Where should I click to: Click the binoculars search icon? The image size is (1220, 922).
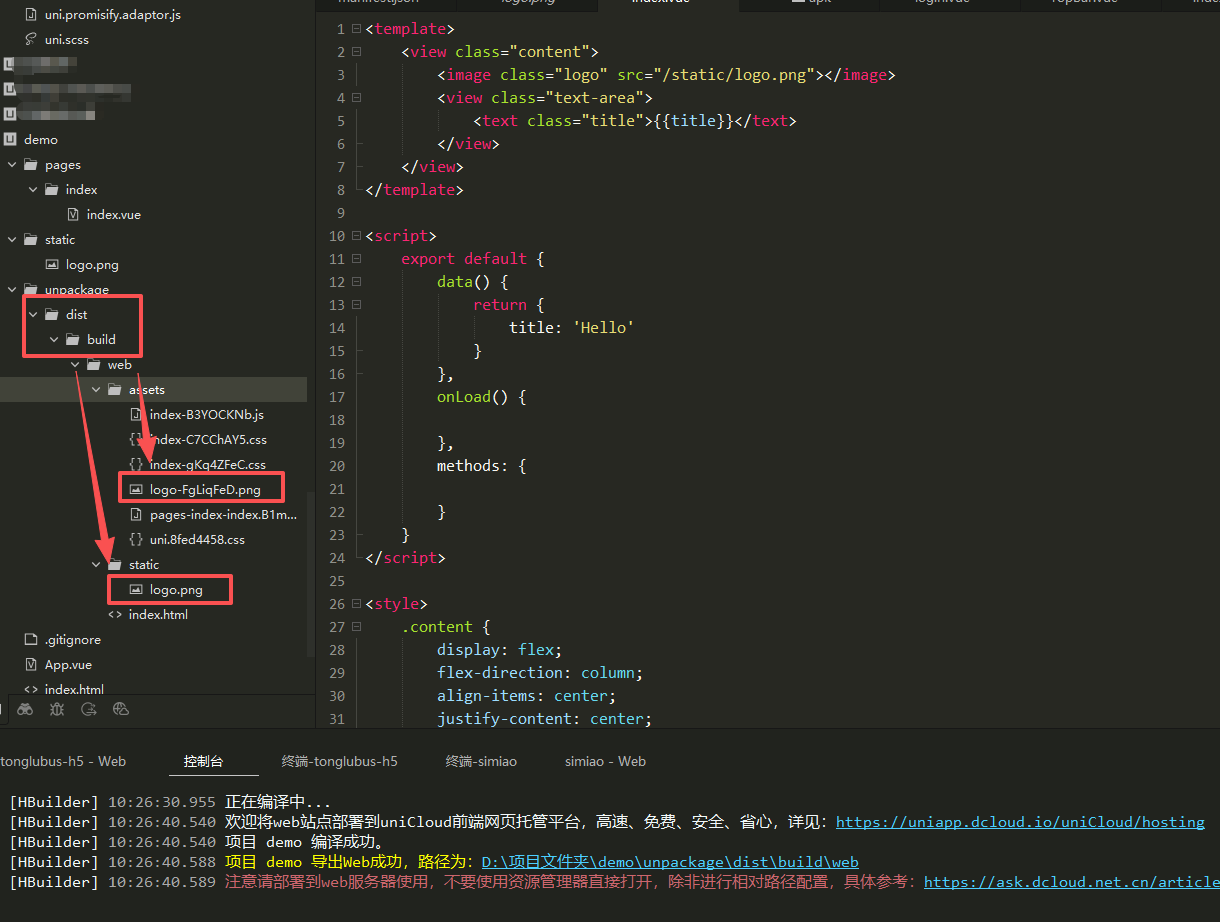click(x=25, y=709)
